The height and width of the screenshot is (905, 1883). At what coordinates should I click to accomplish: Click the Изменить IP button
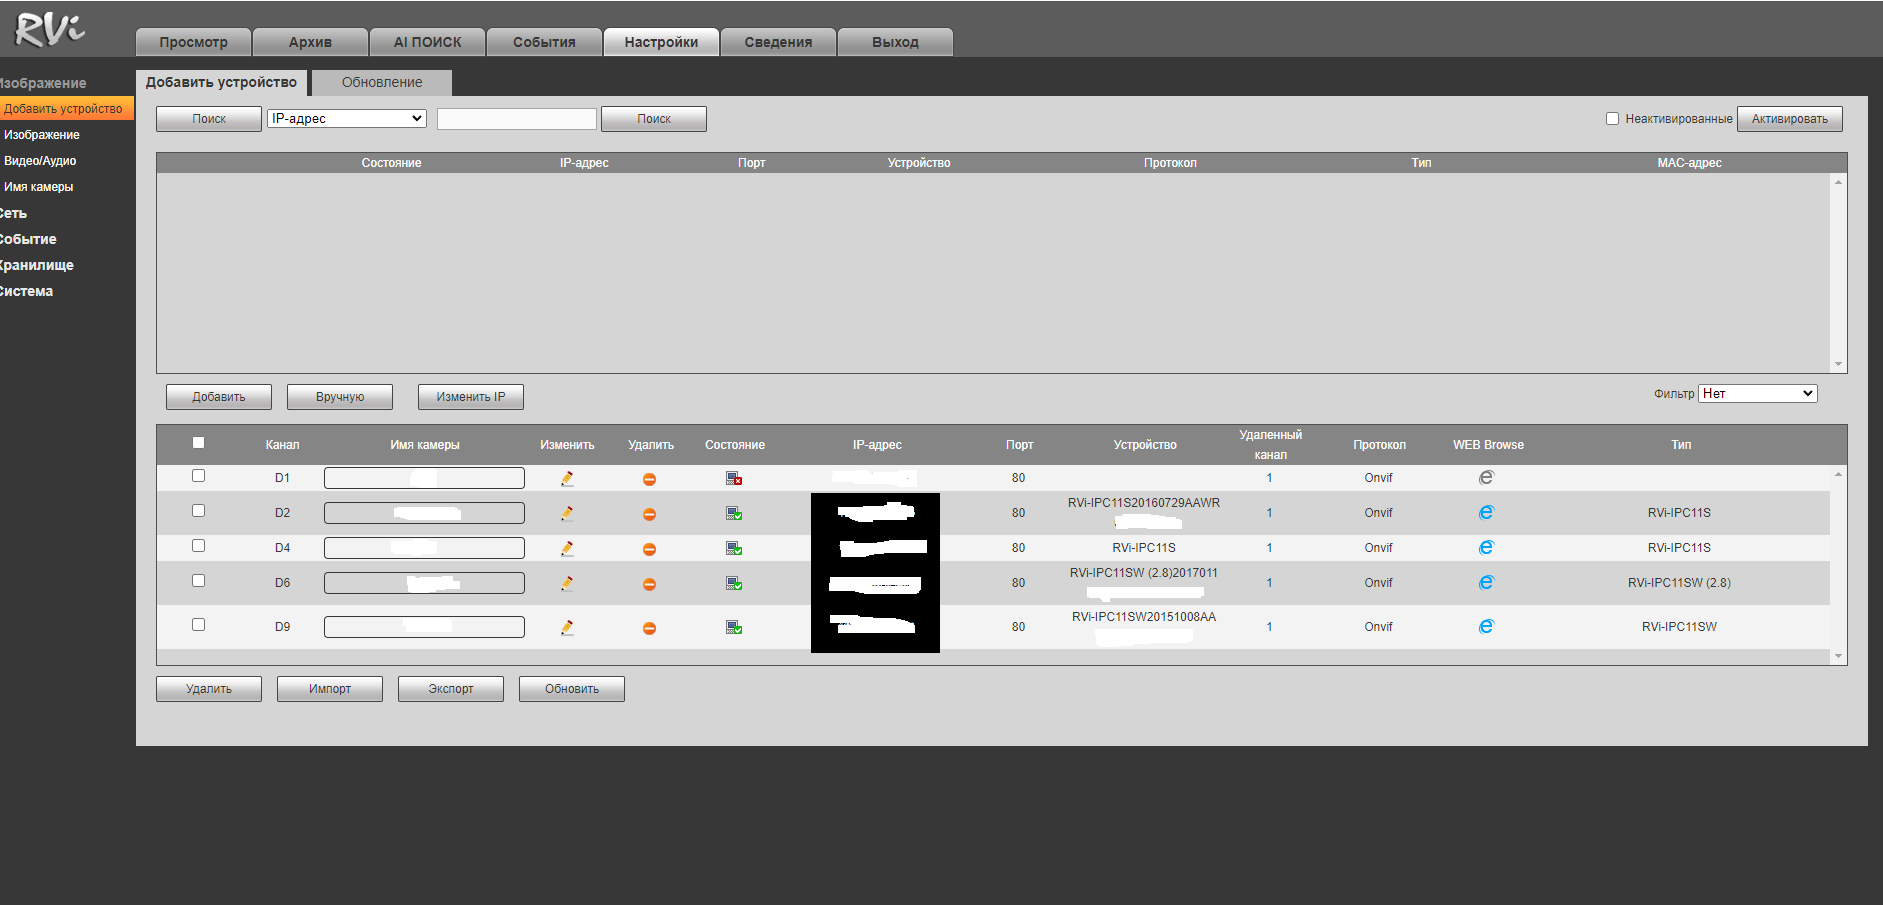[471, 397]
